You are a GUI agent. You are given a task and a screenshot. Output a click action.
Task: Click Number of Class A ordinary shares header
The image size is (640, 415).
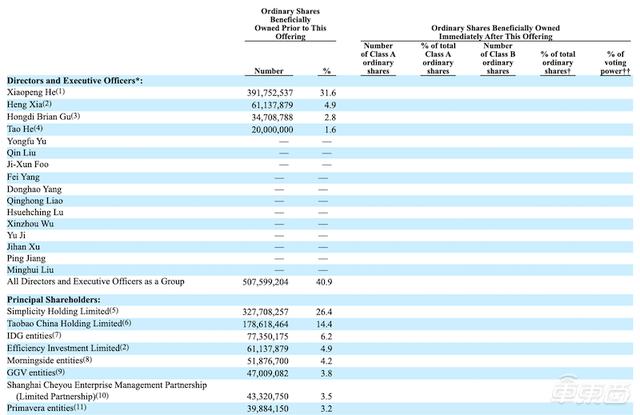[378, 58]
